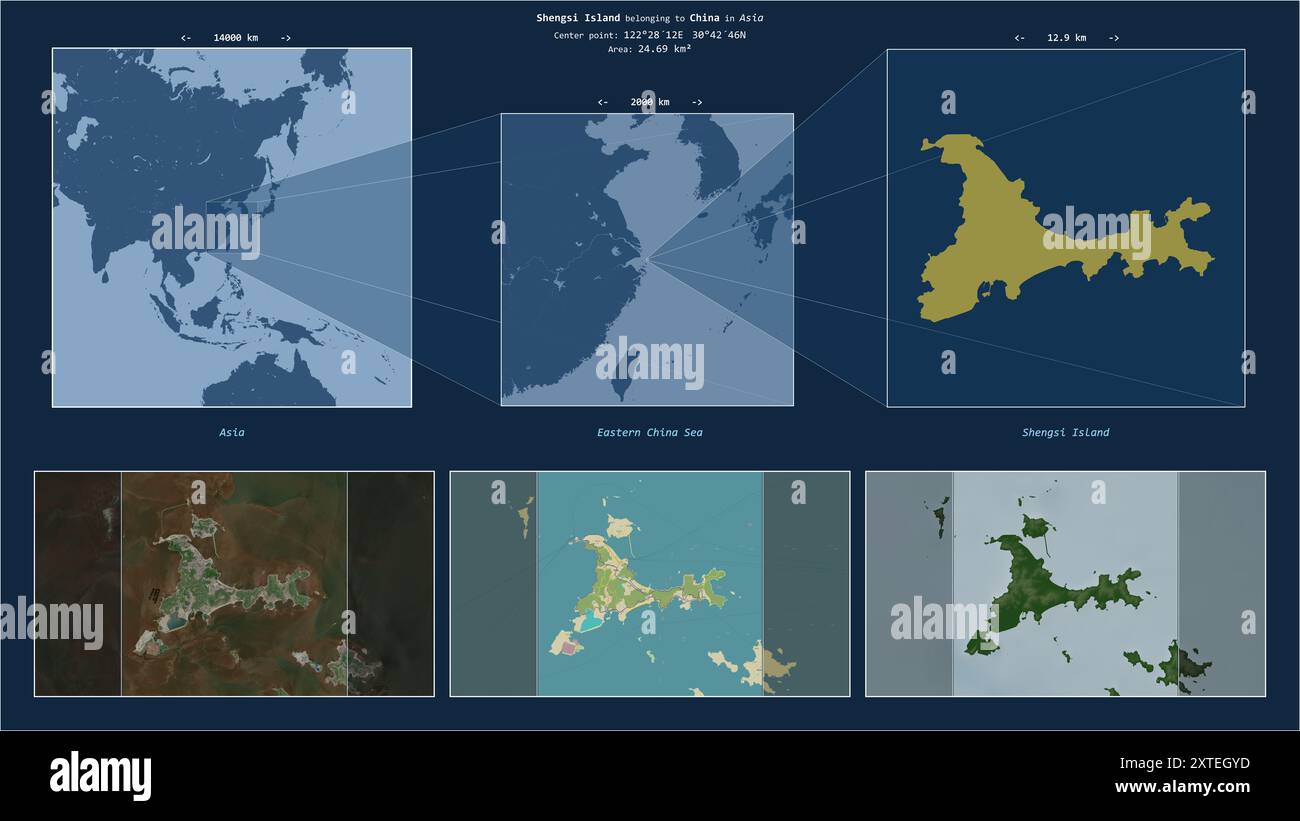Click the alamy logo in footer
The height and width of the screenshot is (821, 1300).
[100, 776]
